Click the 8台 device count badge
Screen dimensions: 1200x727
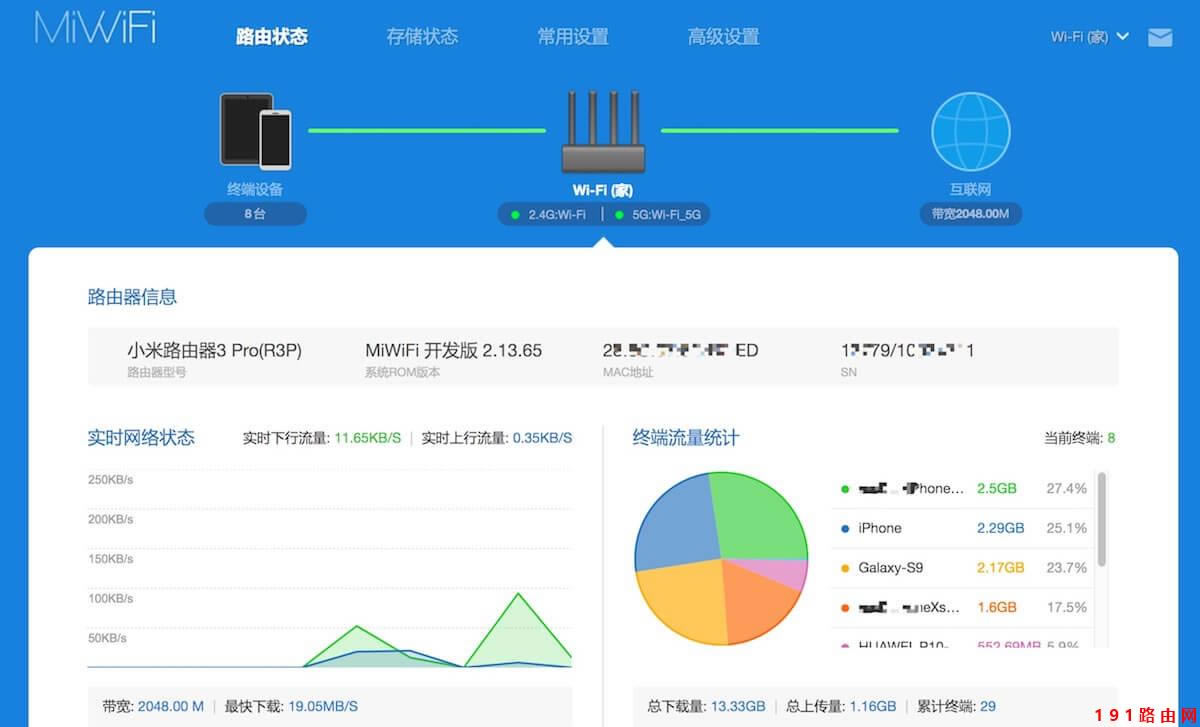(255, 214)
